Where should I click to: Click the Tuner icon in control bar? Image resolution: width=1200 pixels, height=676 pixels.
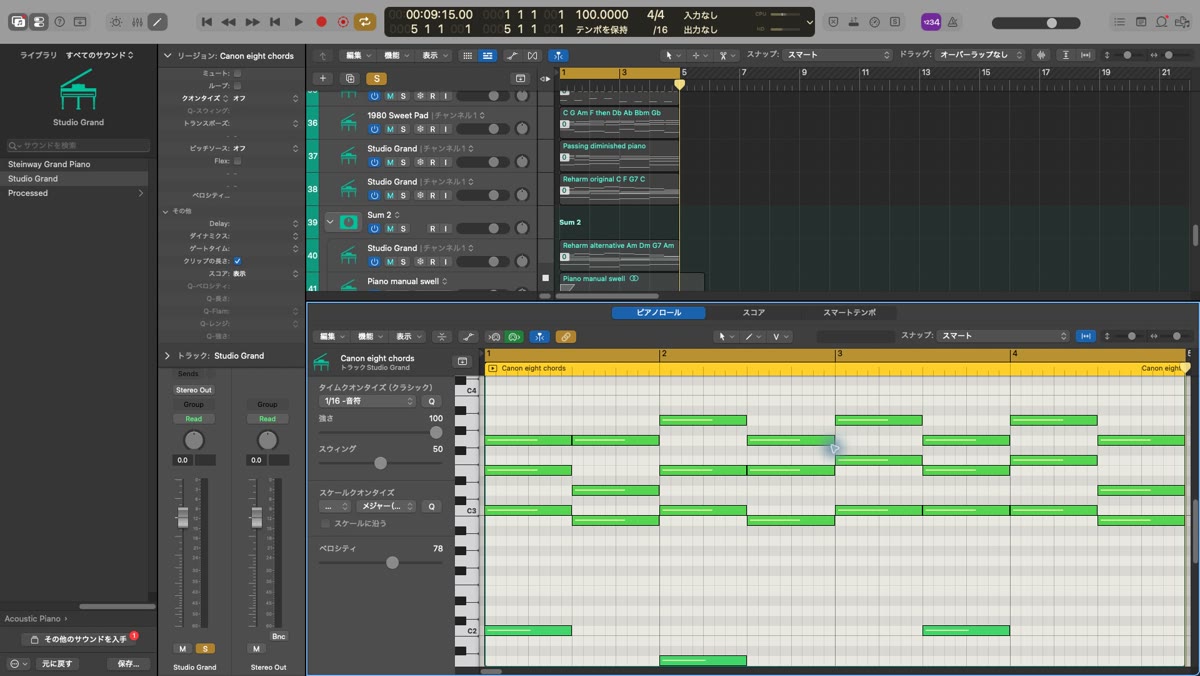pyautogui.click(x=875, y=21)
